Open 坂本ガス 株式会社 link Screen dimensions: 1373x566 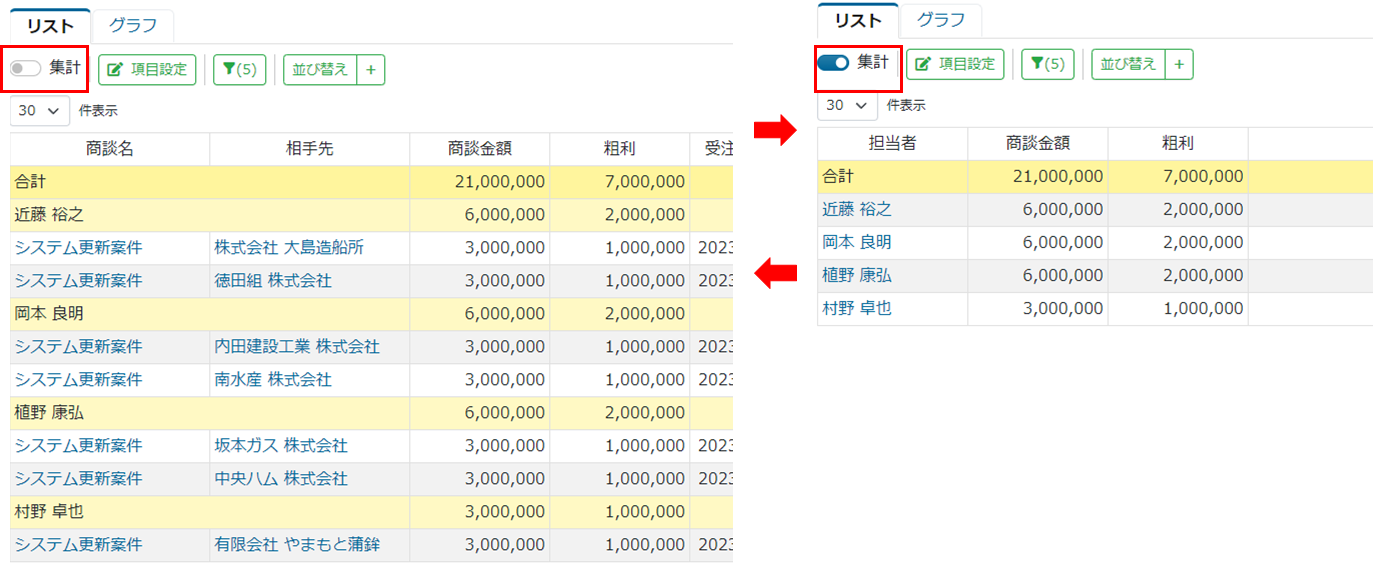tap(281, 446)
